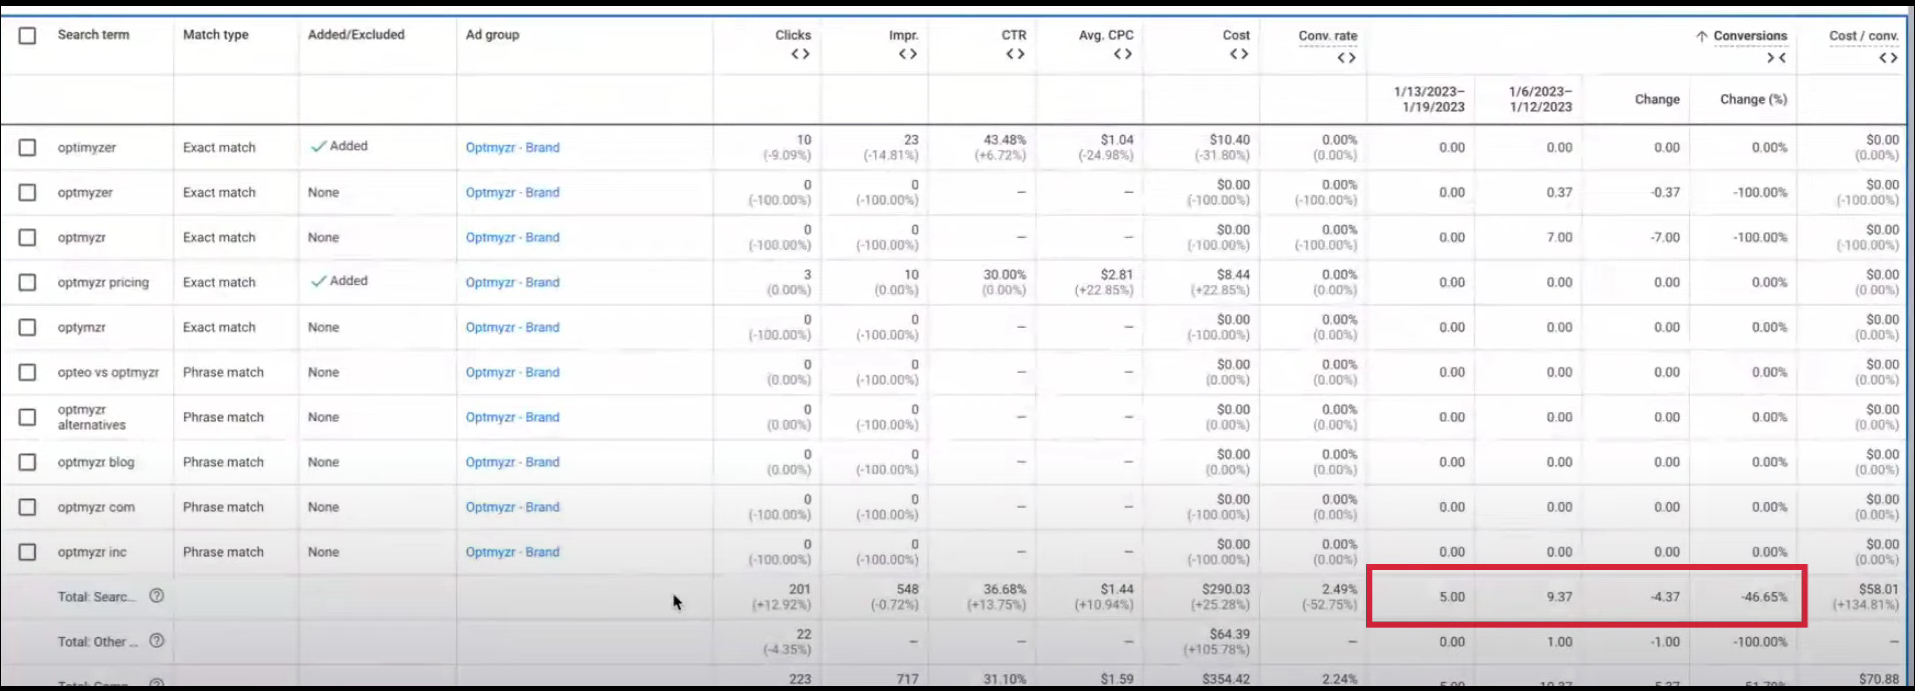
Task: Tick the optymzr row checkbox
Action: [27, 327]
